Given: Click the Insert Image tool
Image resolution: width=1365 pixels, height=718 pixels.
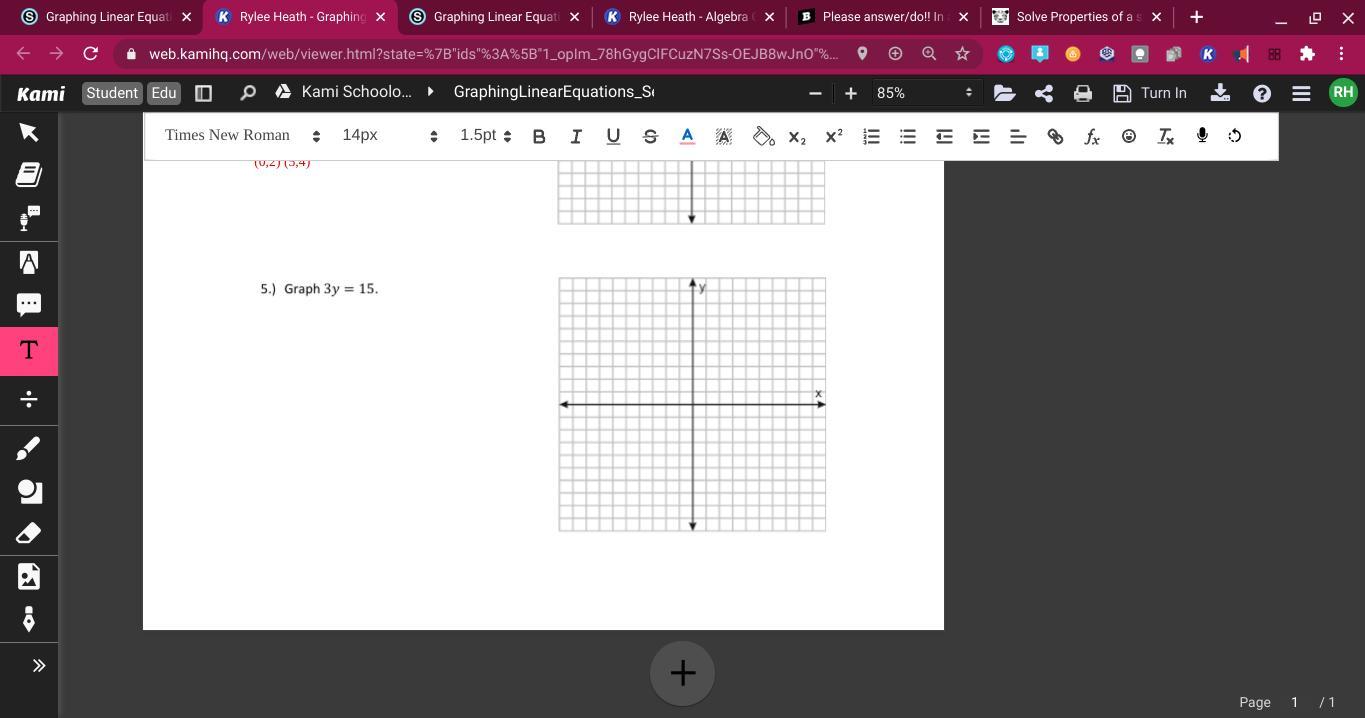Looking at the screenshot, I should pos(28,576).
